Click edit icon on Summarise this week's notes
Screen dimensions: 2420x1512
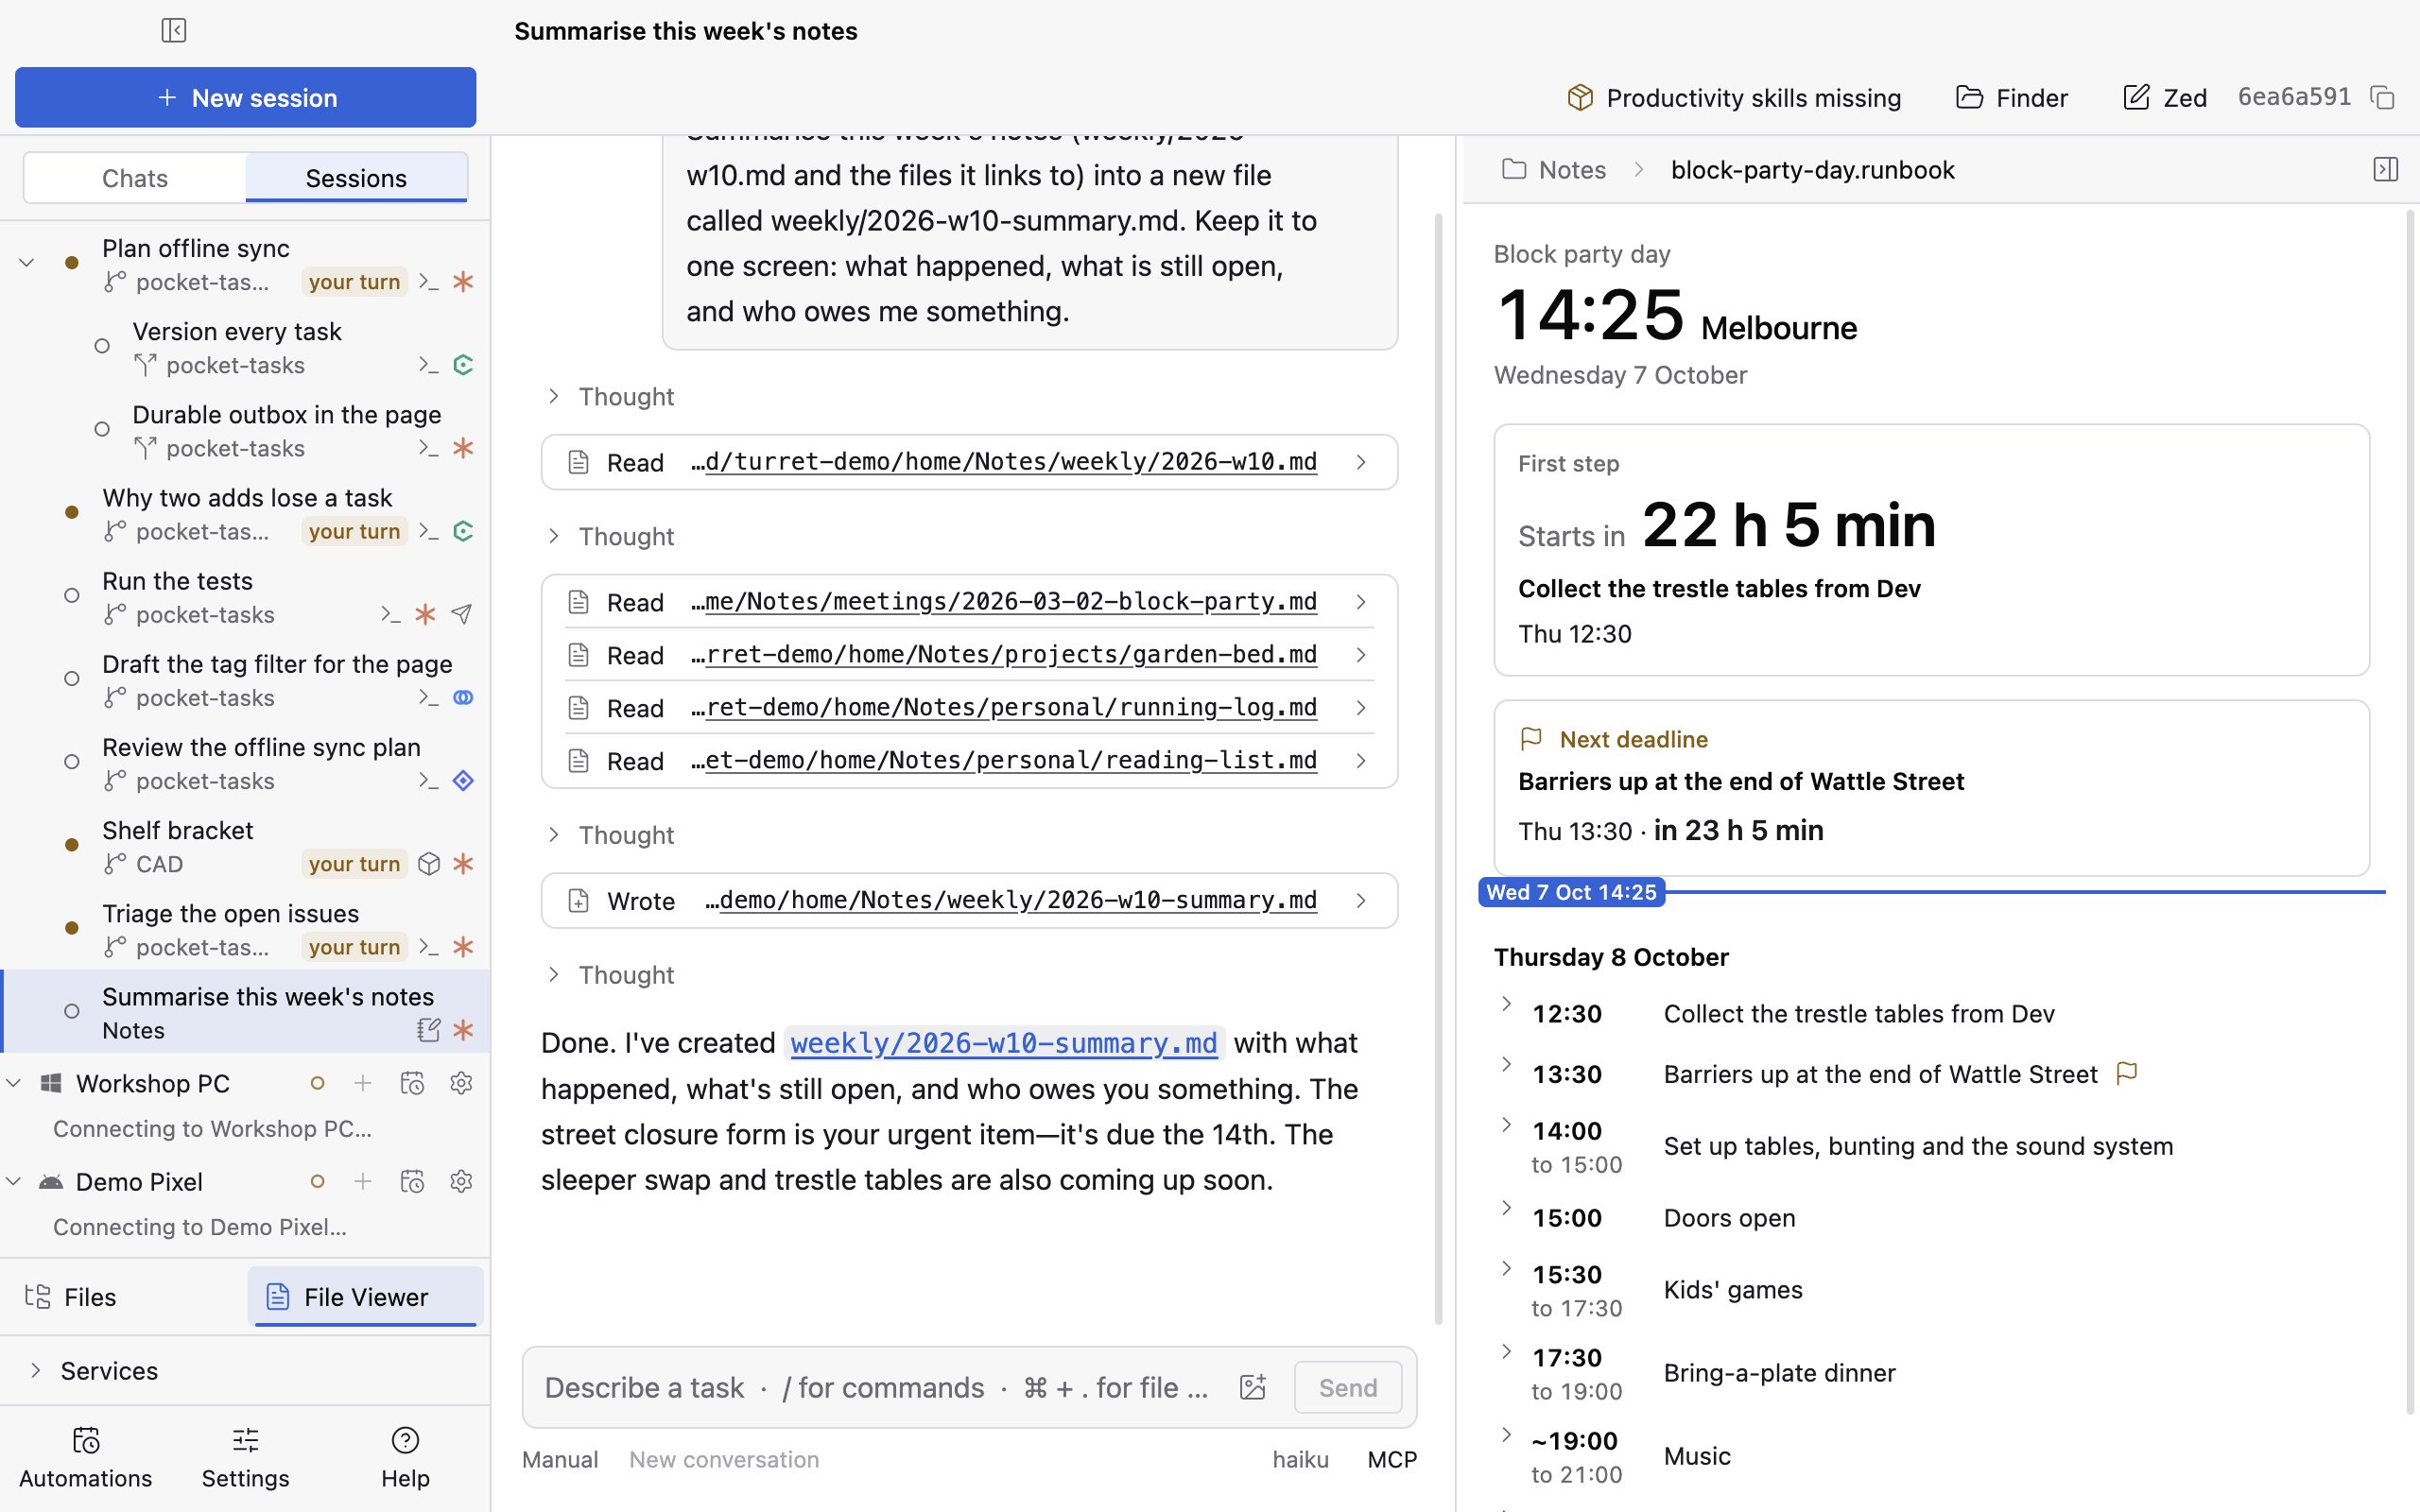[429, 1029]
